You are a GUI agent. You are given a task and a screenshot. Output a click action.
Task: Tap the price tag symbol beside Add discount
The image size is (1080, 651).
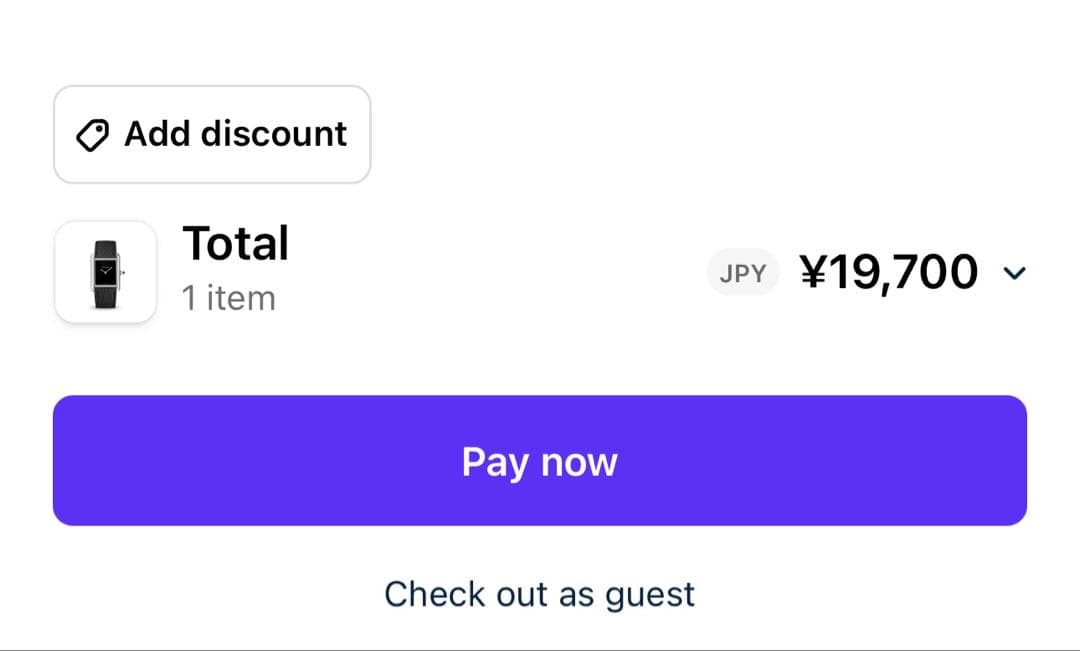point(93,135)
